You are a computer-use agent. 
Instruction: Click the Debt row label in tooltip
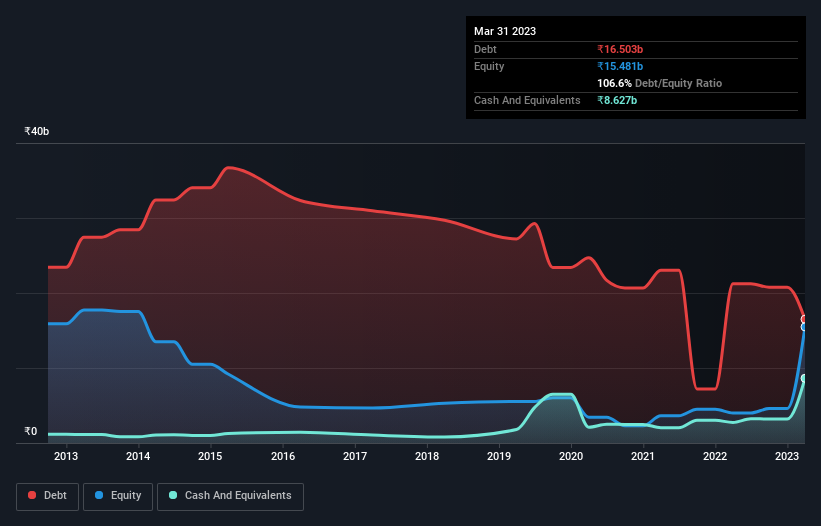(x=485, y=49)
